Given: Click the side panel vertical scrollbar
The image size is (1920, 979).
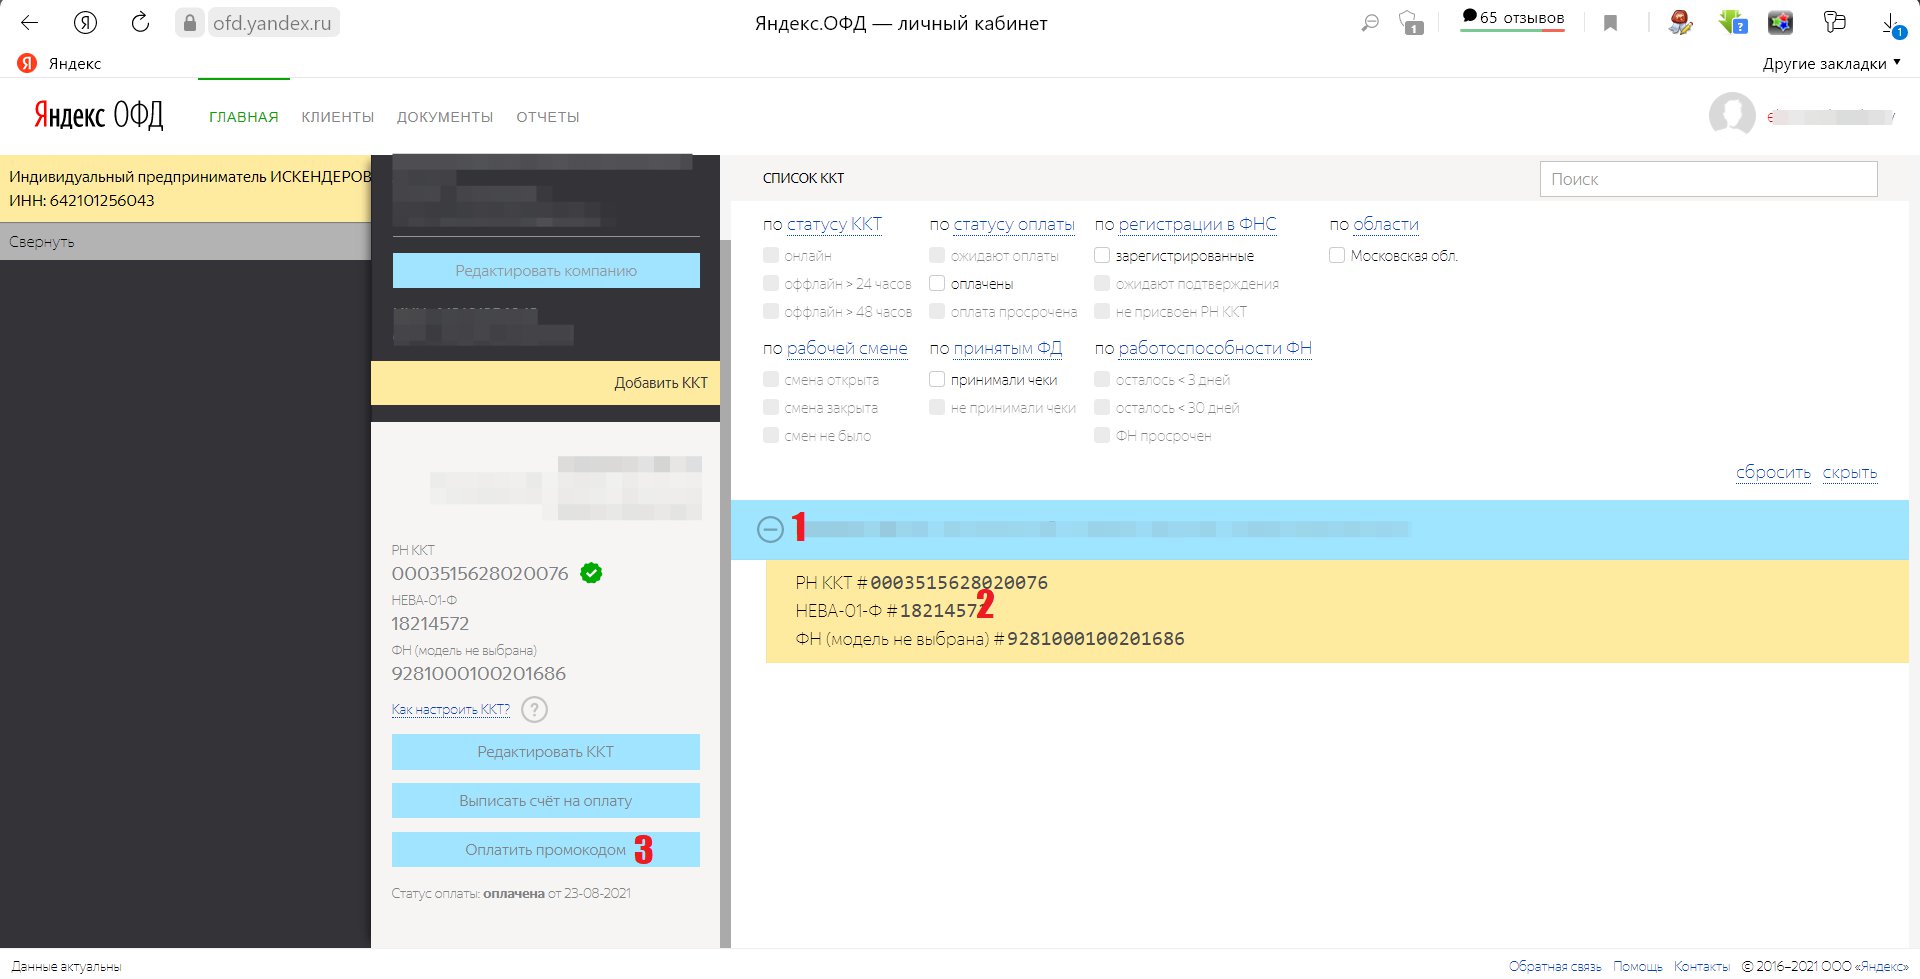Looking at the screenshot, I should pos(725,595).
